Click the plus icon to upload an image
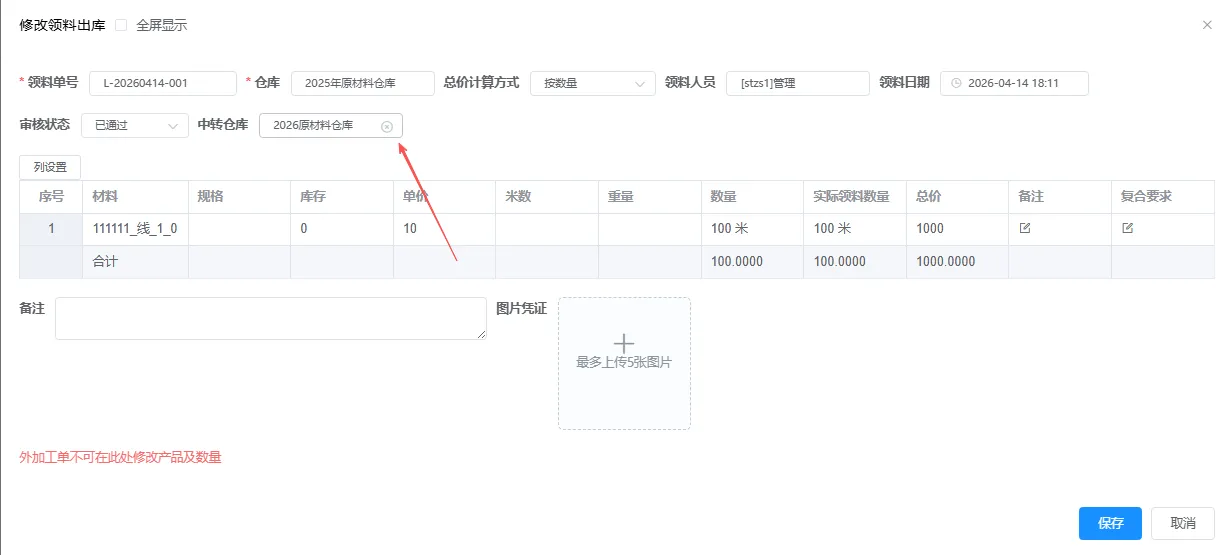This screenshot has width=1224, height=555. tap(623, 343)
